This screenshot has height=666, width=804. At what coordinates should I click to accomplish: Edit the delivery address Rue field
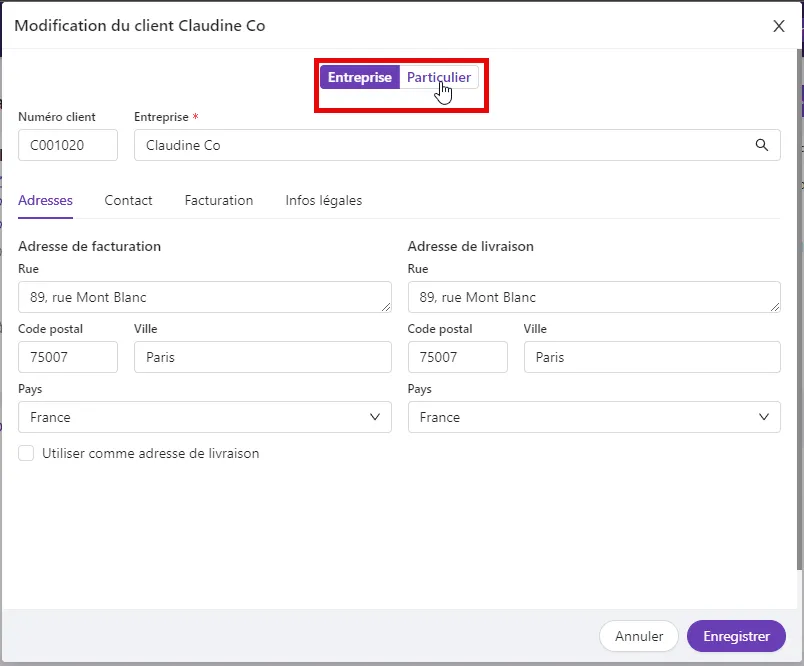[x=594, y=297]
